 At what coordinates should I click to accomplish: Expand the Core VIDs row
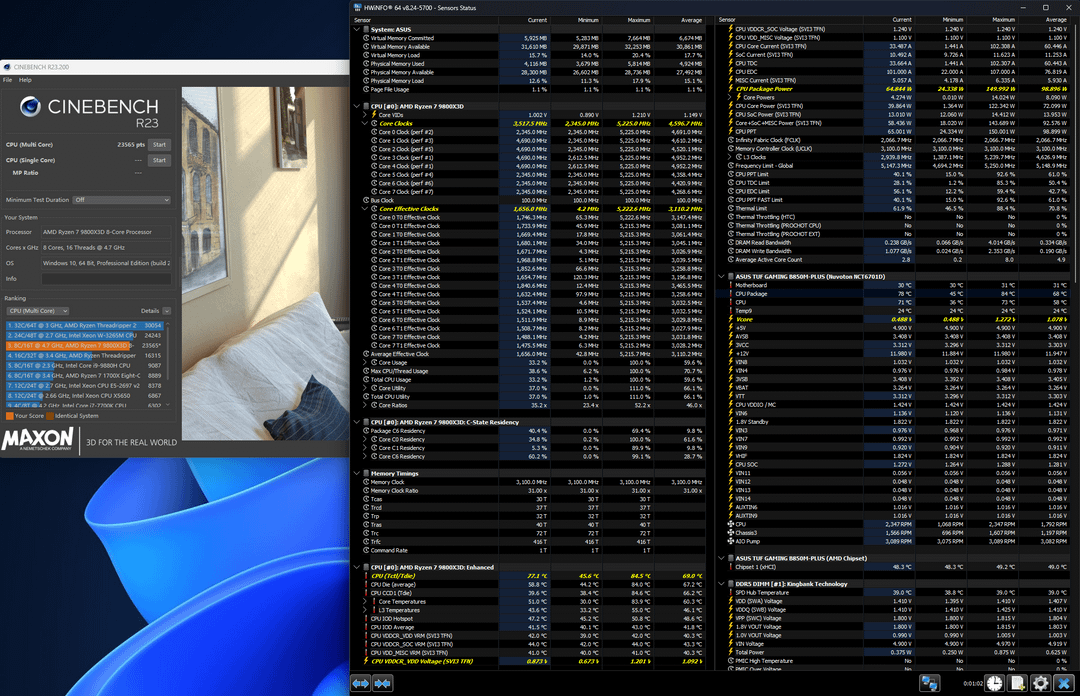[x=365, y=115]
